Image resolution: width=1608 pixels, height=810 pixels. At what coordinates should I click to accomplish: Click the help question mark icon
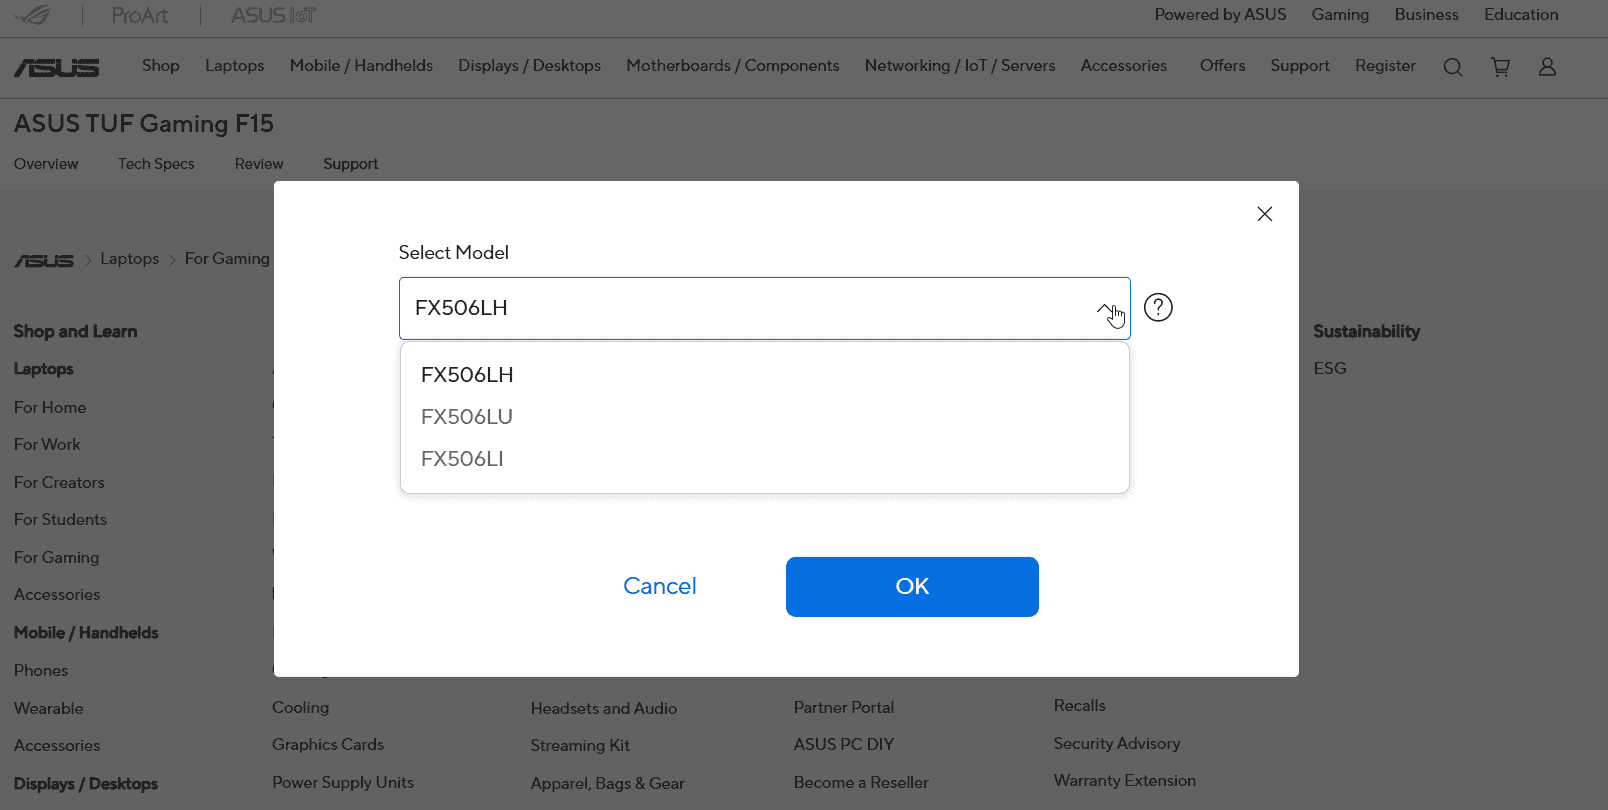[x=1158, y=307]
